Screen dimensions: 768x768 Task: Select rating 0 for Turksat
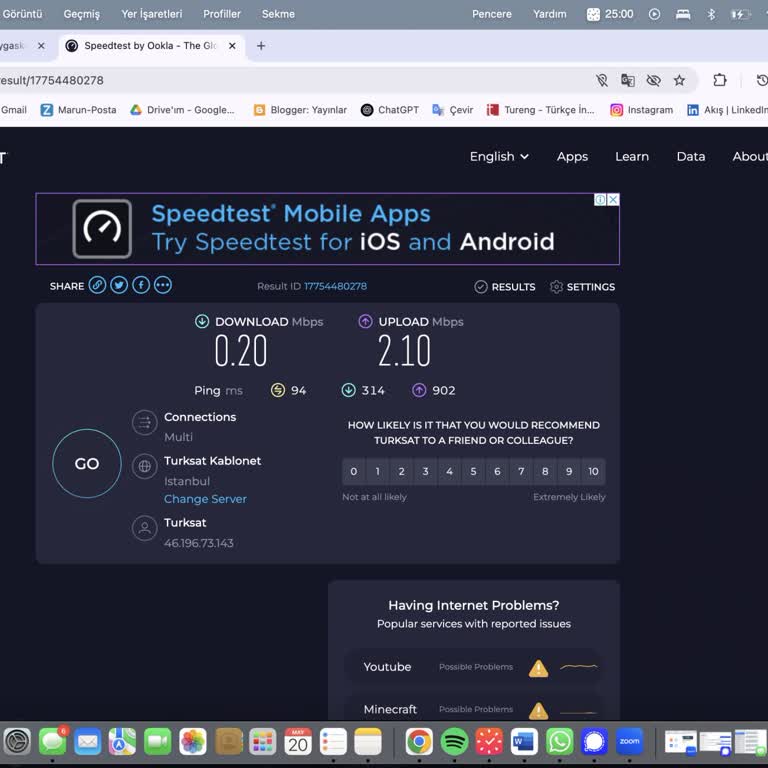coord(354,471)
